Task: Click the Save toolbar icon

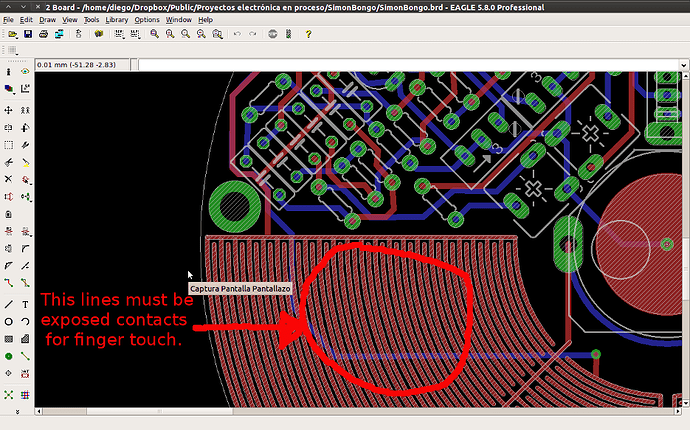Action: coord(28,34)
